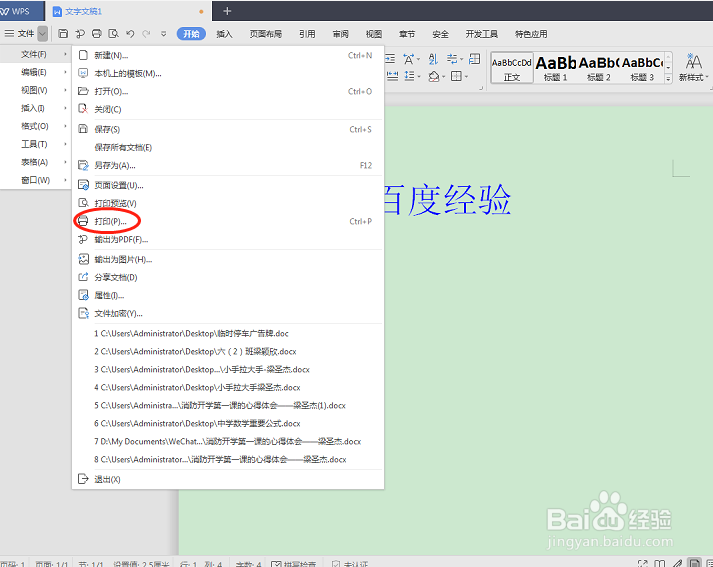This screenshot has width=713, height=567.
Task: Apply the 标题 2 heading style
Action: click(599, 68)
